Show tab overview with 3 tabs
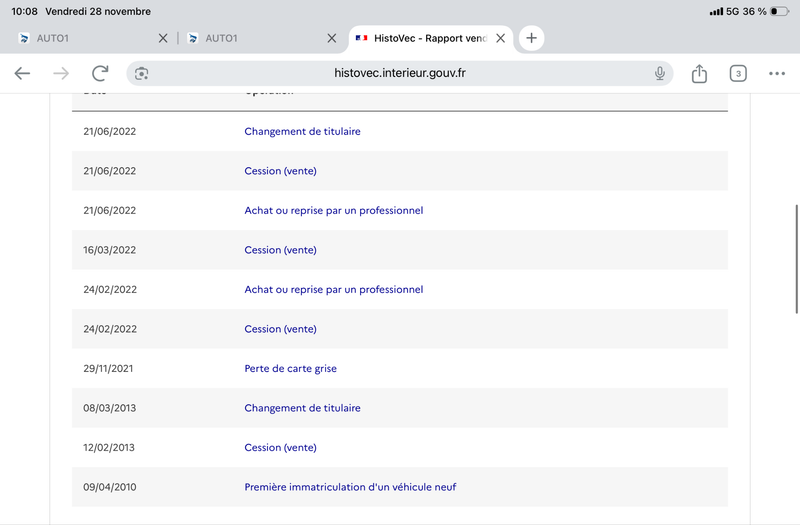The width and height of the screenshot is (800, 525). pos(738,73)
